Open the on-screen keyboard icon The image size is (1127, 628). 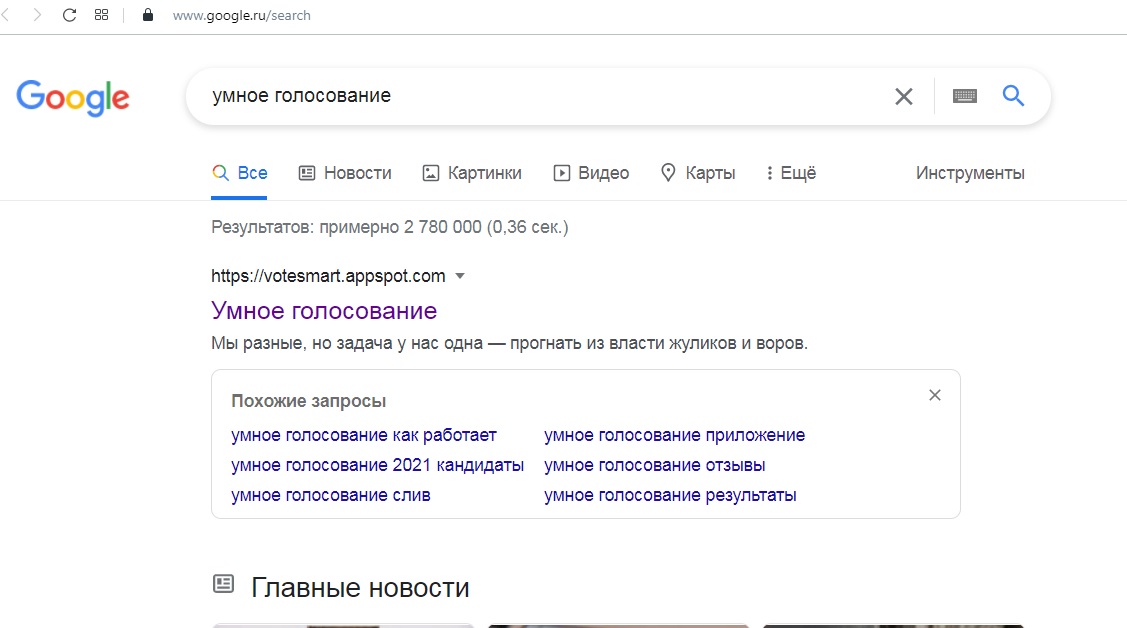click(965, 96)
